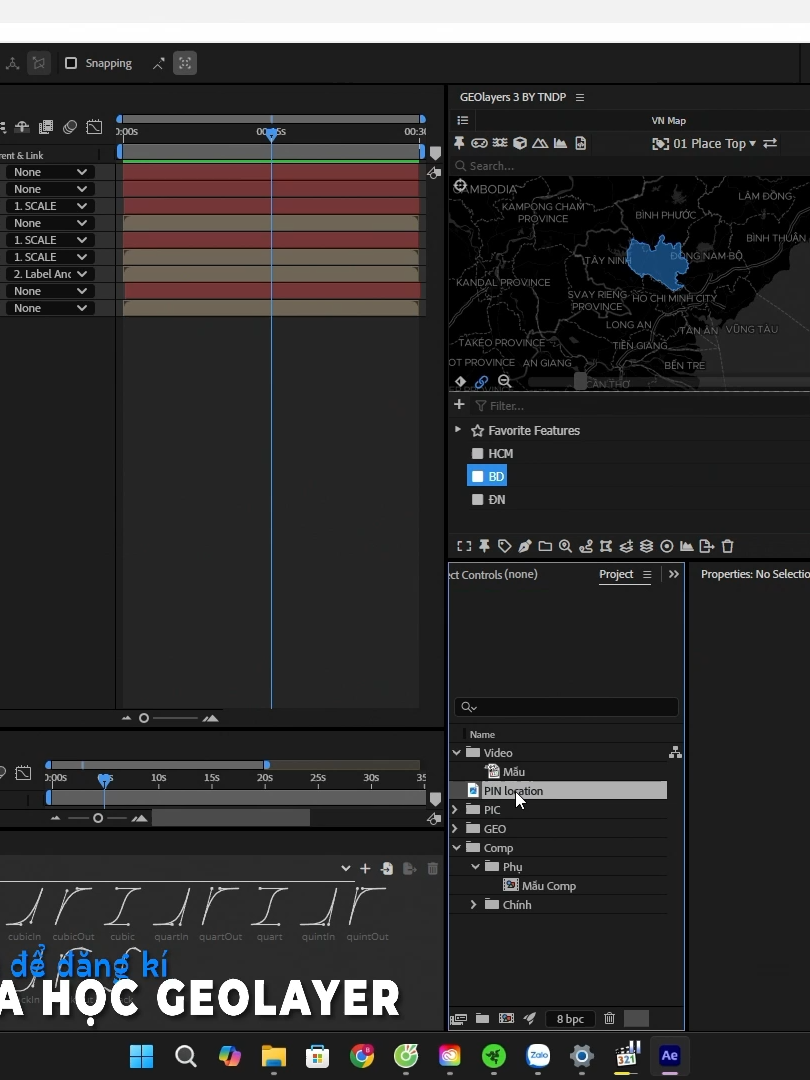Open the Project panel hamburger menu
Image resolution: width=810 pixels, height=1080 pixels.
pos(647,574)
